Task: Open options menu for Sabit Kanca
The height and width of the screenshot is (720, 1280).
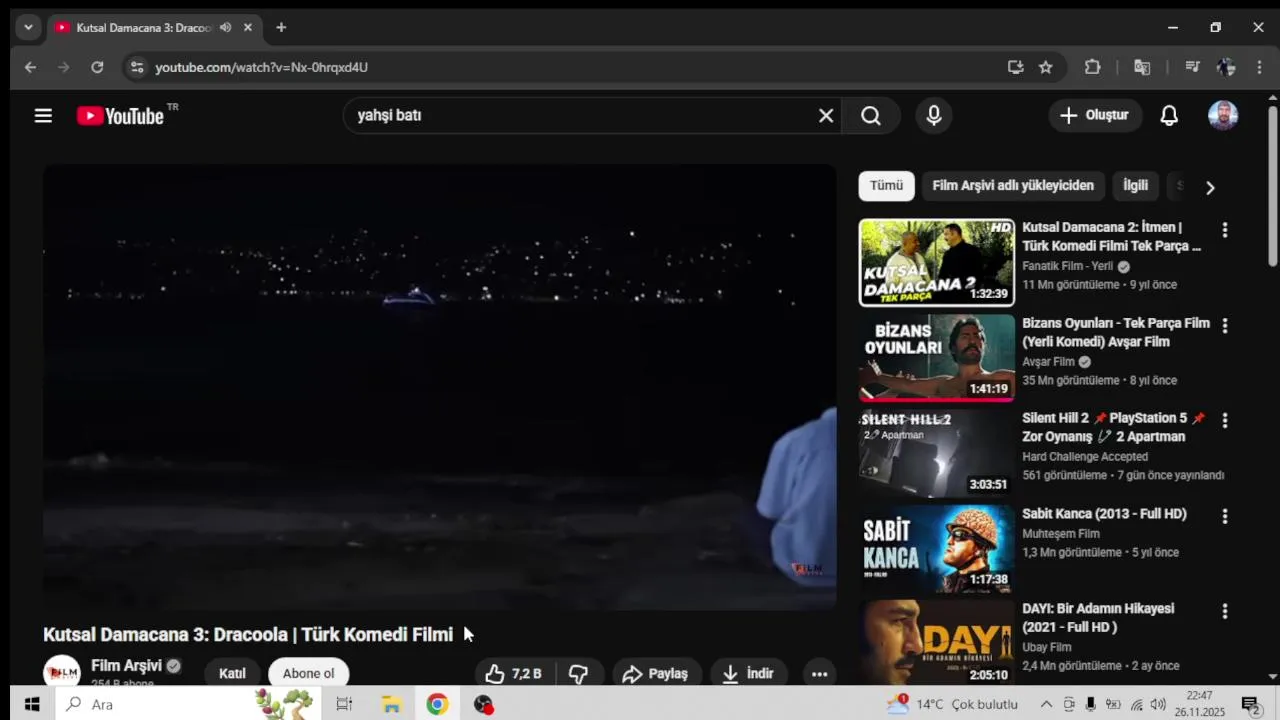Action: point(1225,517)
